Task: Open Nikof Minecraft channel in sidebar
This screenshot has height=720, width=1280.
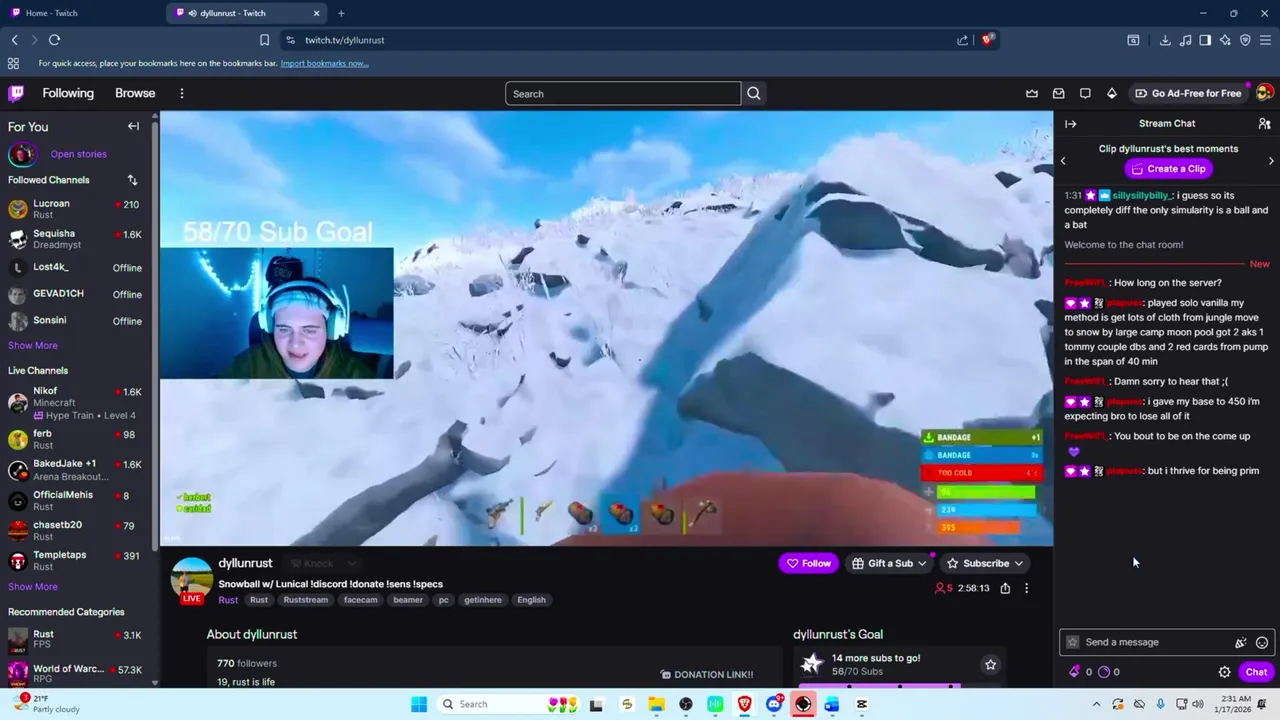Action: 75,403
